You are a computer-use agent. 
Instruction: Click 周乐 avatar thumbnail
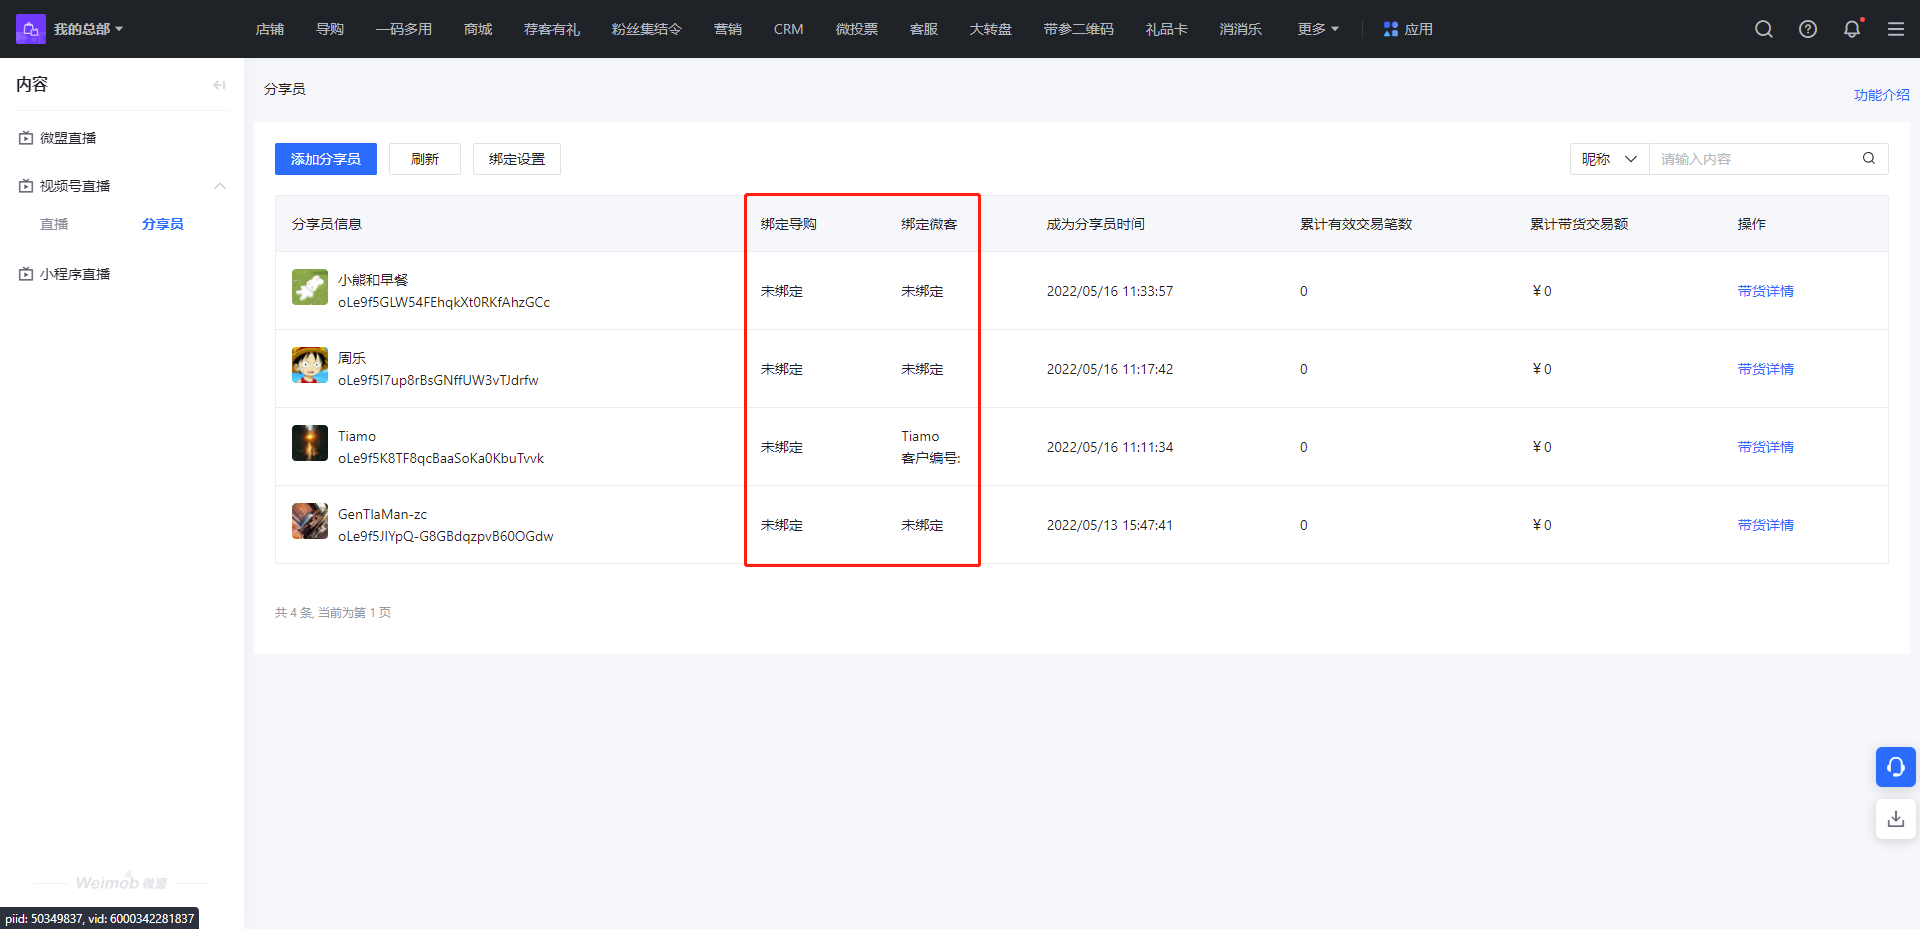click(310, 365)
